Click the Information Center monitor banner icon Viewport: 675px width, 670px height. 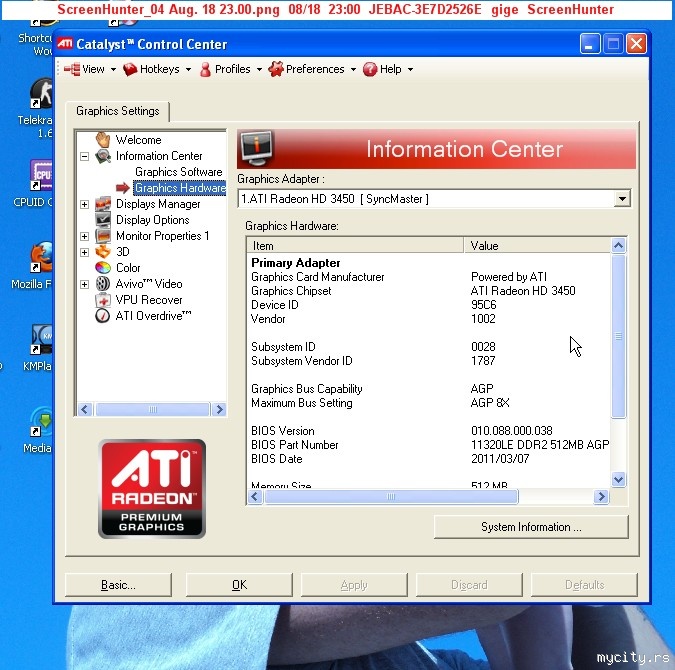257,148
